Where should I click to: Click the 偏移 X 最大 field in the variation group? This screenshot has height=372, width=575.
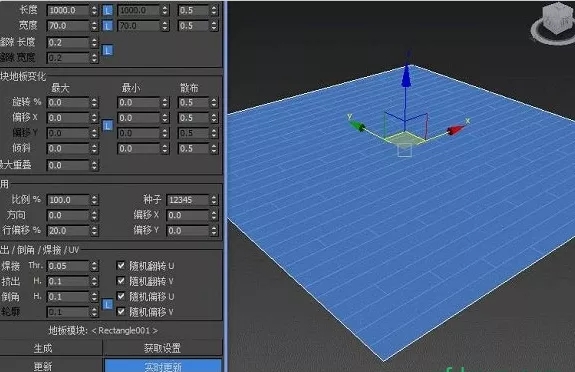click(x=68, y=118)
